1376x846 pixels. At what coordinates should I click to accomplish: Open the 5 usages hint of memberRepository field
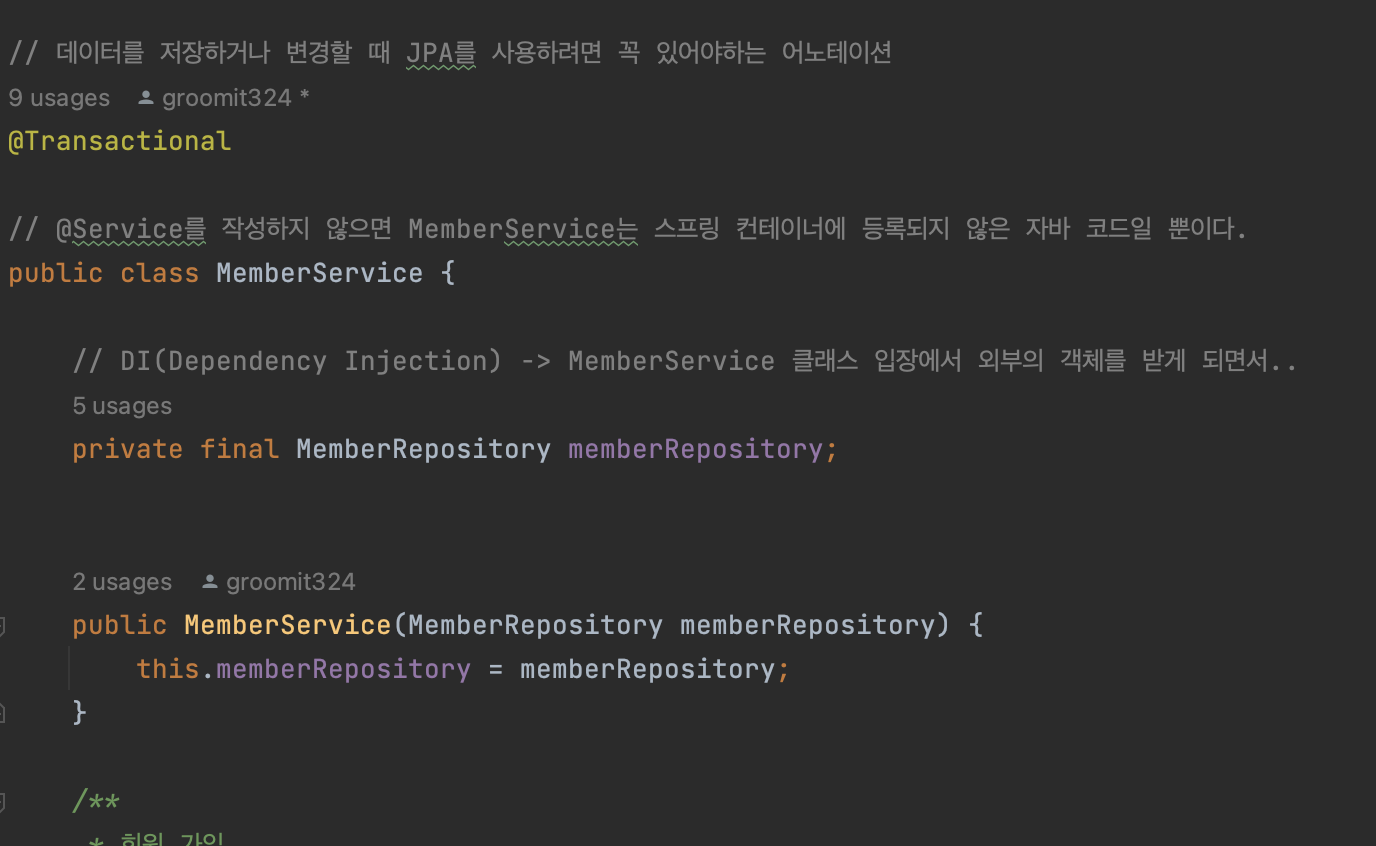(122, 405)
